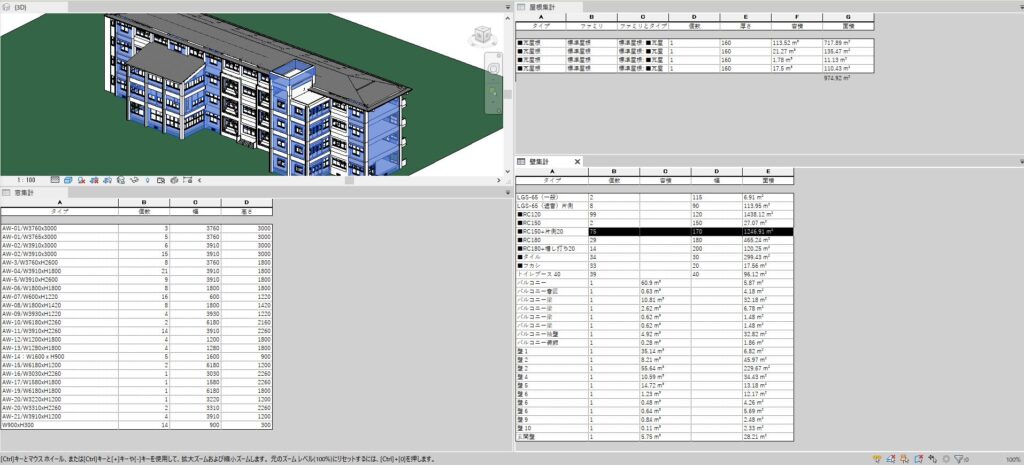
Task: Expand tab list arrow of 壁集計 pane
Action: [x=1019, y=160]
